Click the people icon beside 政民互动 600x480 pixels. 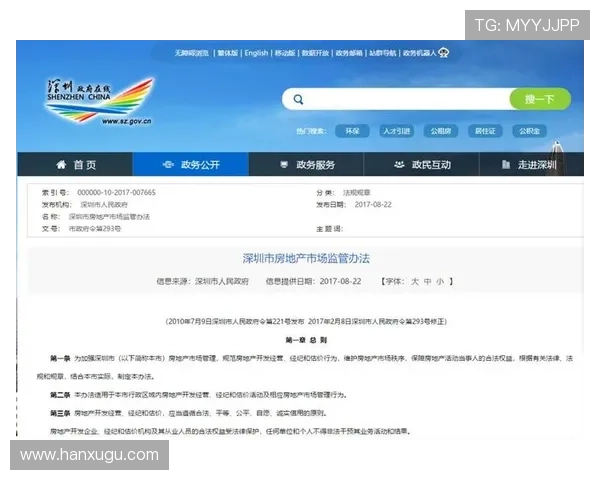coord(399,165)
